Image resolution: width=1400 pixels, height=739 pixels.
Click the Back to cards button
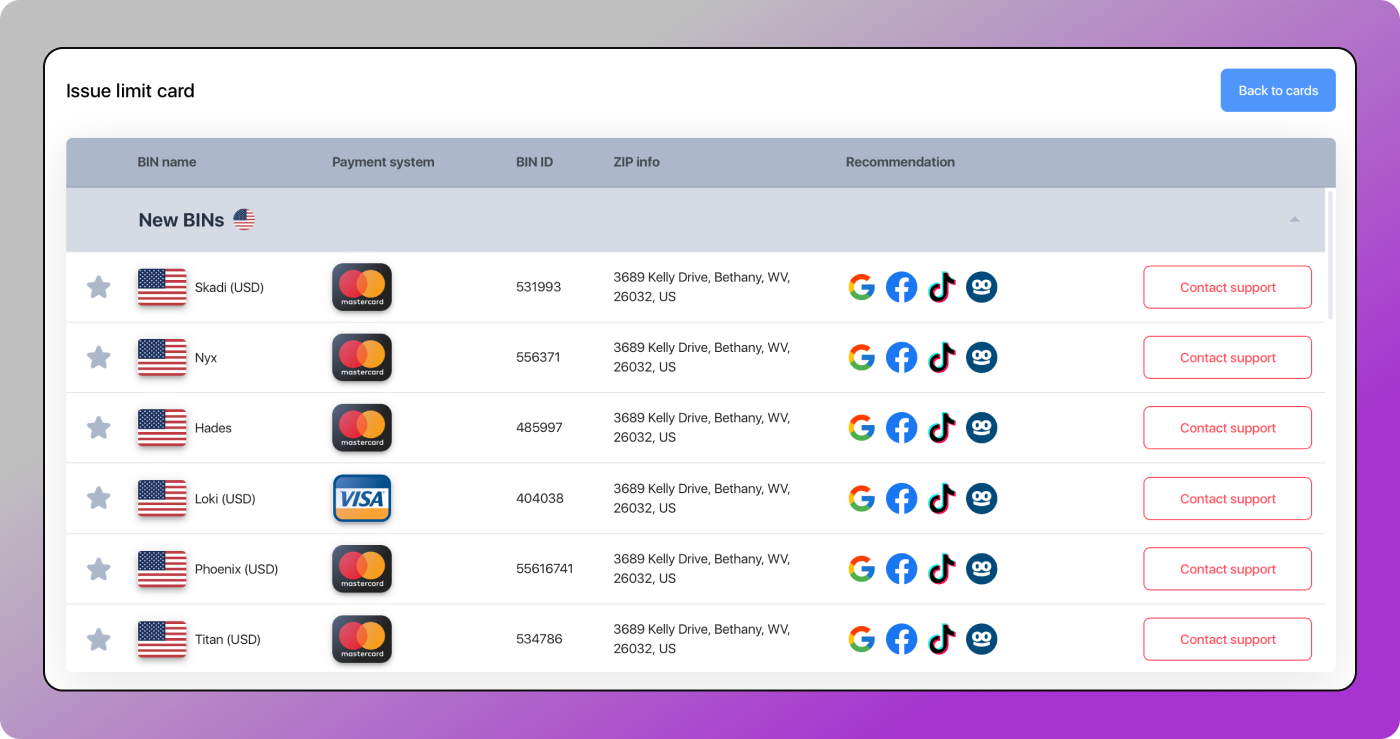(1277, 90)
